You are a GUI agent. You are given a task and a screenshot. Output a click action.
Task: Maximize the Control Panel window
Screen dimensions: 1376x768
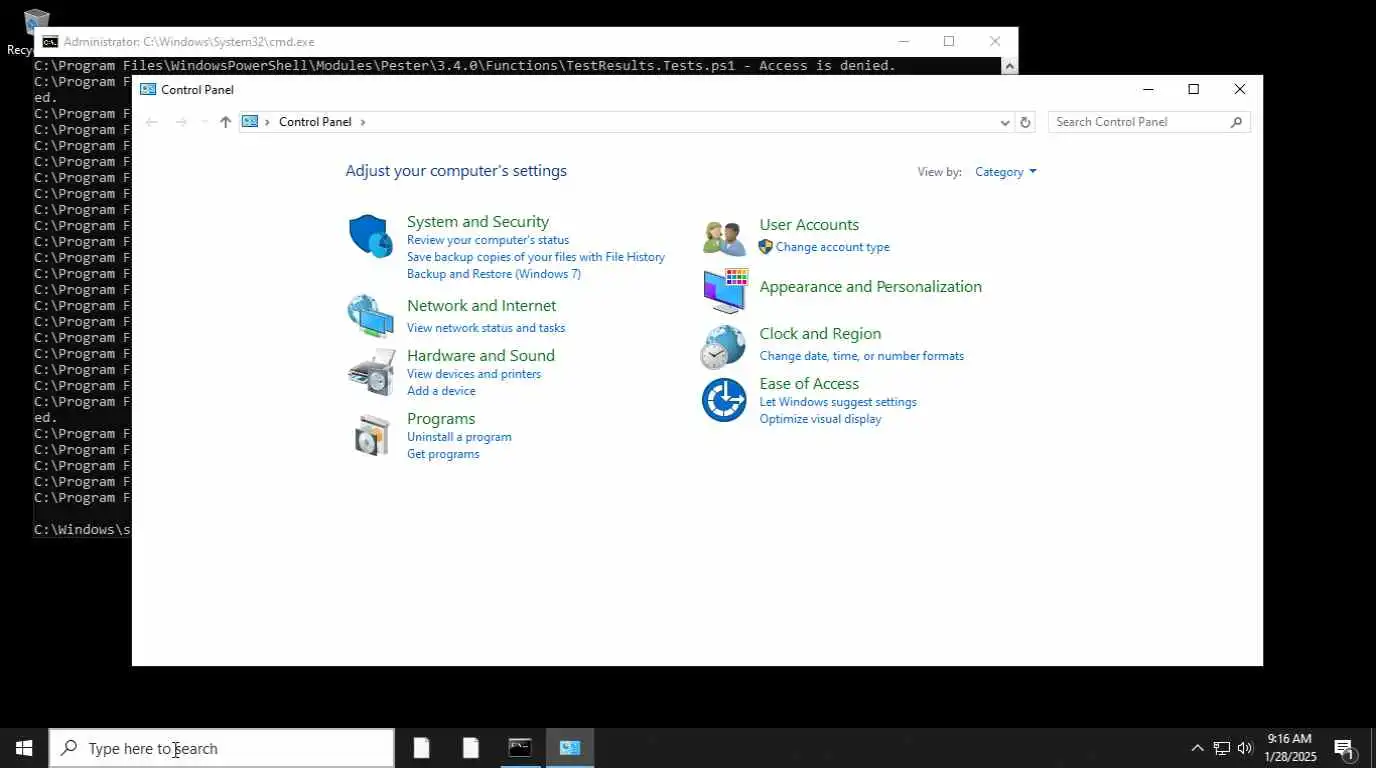click(x=1193, y=89)
